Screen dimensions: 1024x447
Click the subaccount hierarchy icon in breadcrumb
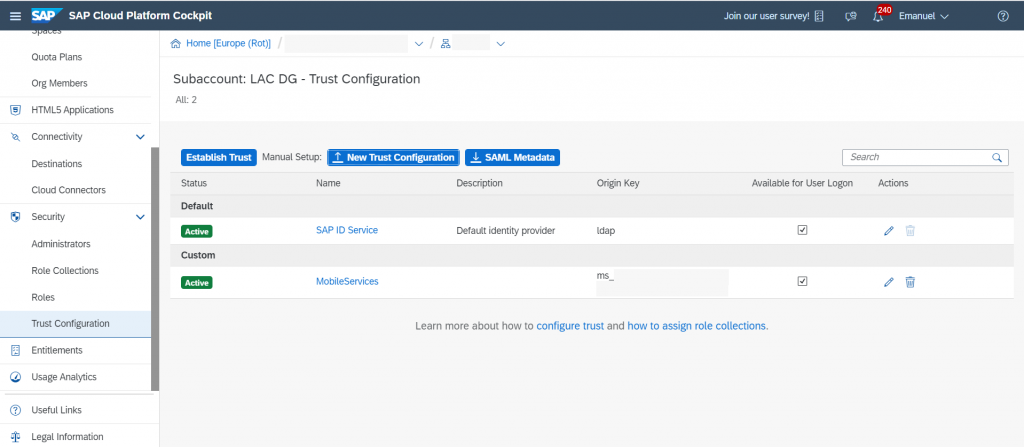pos(445,44)
